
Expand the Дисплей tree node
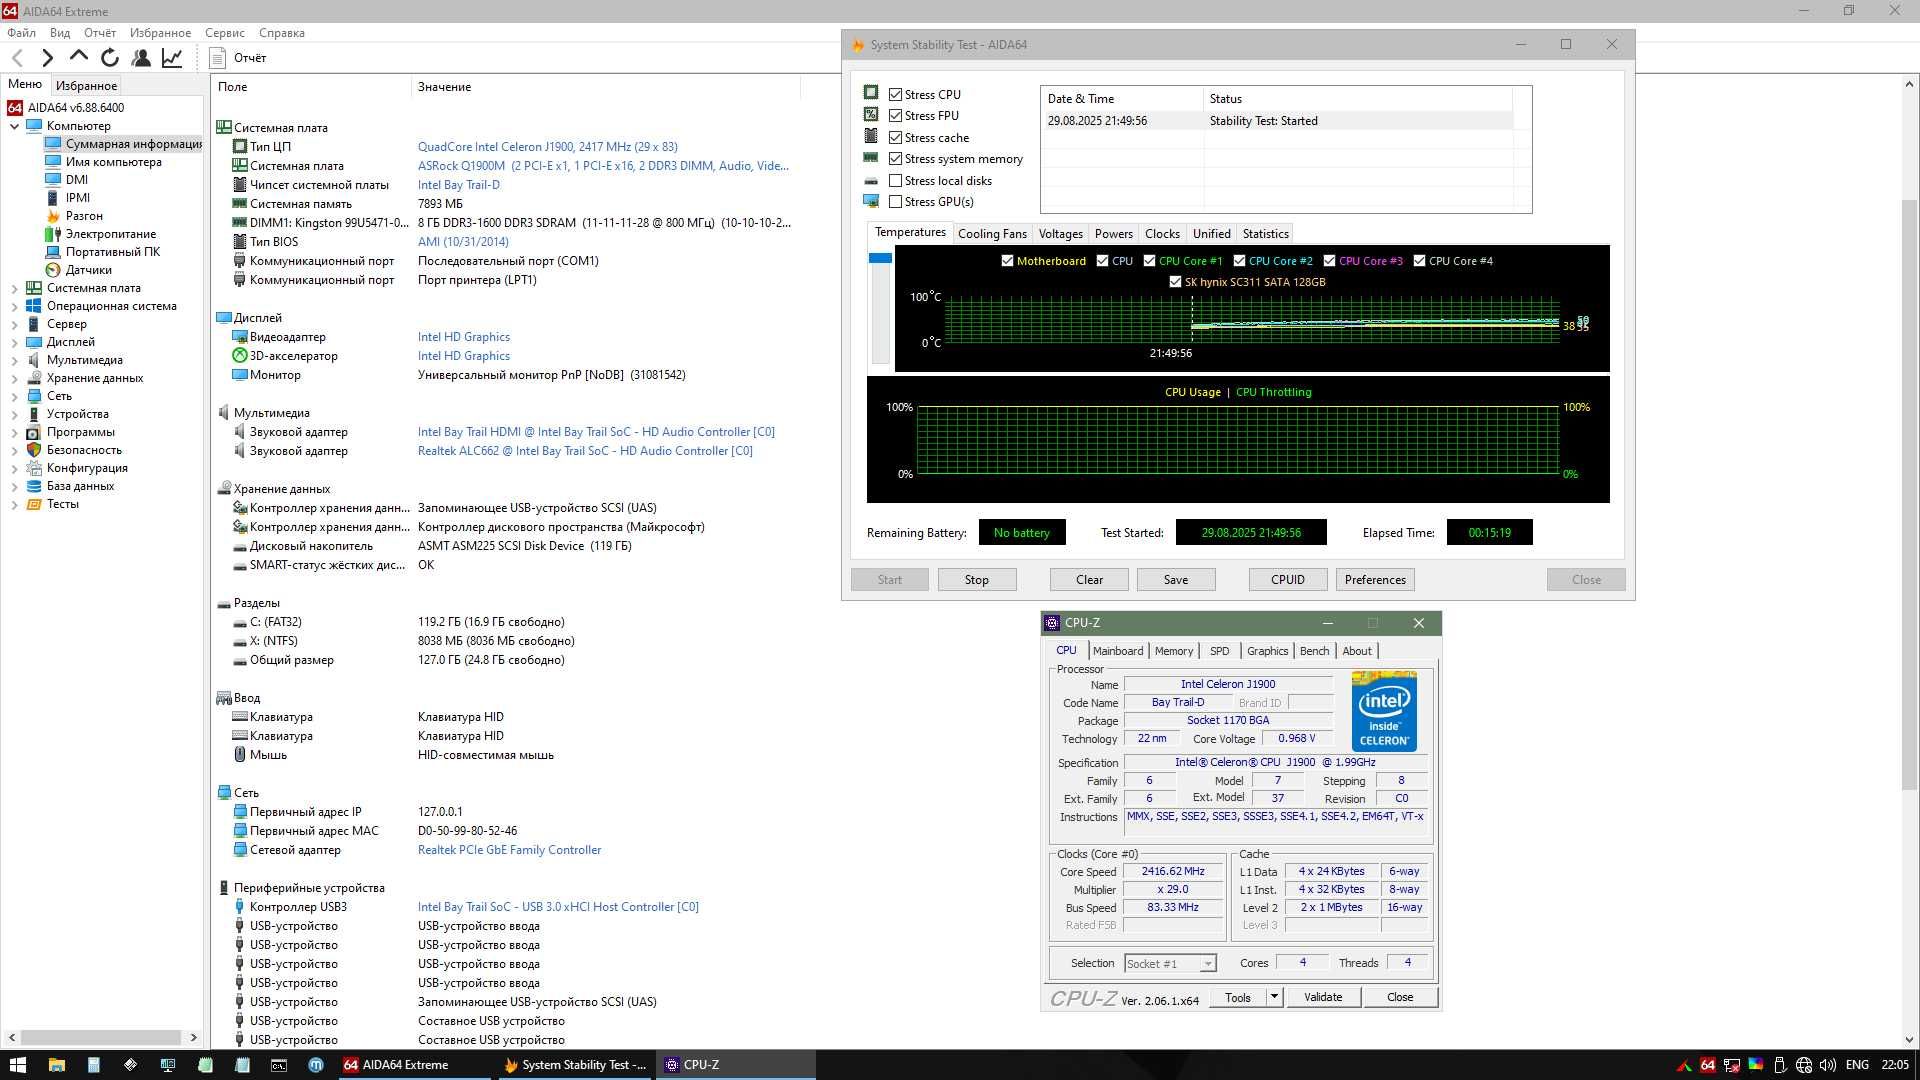pos(14,342)
